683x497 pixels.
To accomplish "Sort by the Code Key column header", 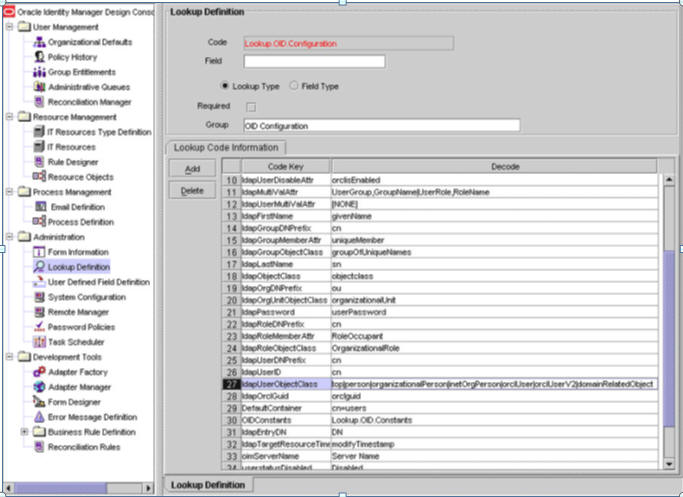I will click(x=286, y=166).
